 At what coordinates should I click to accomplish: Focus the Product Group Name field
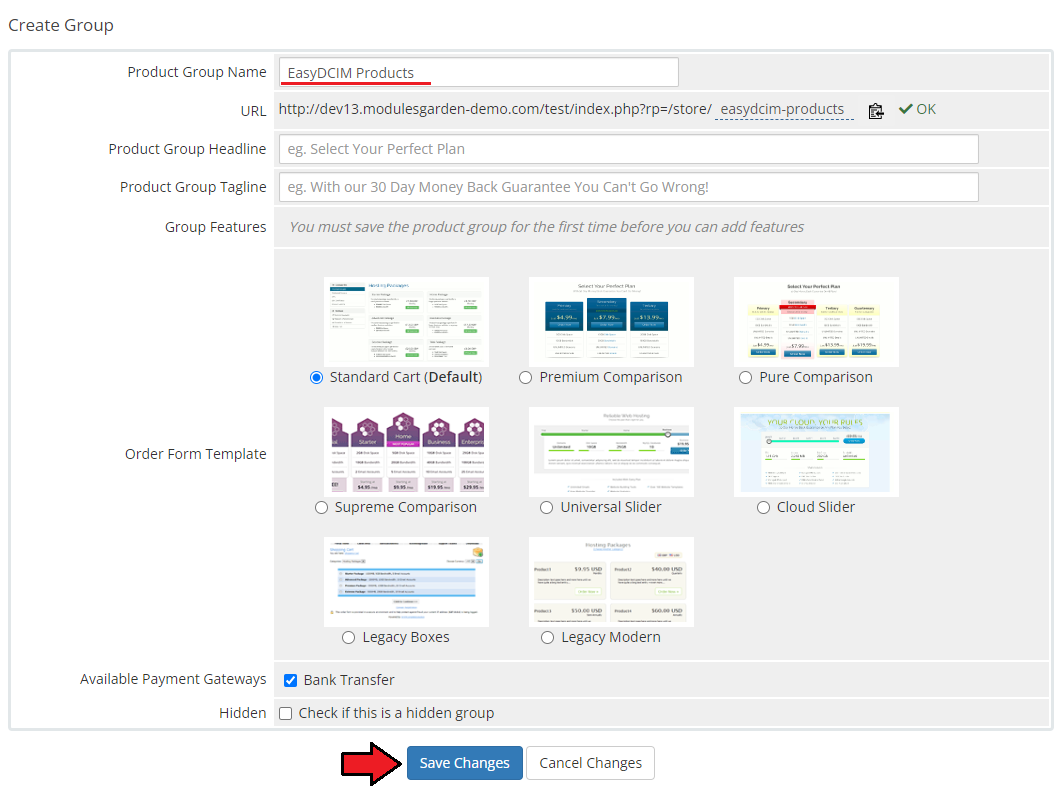click(479, 72)
